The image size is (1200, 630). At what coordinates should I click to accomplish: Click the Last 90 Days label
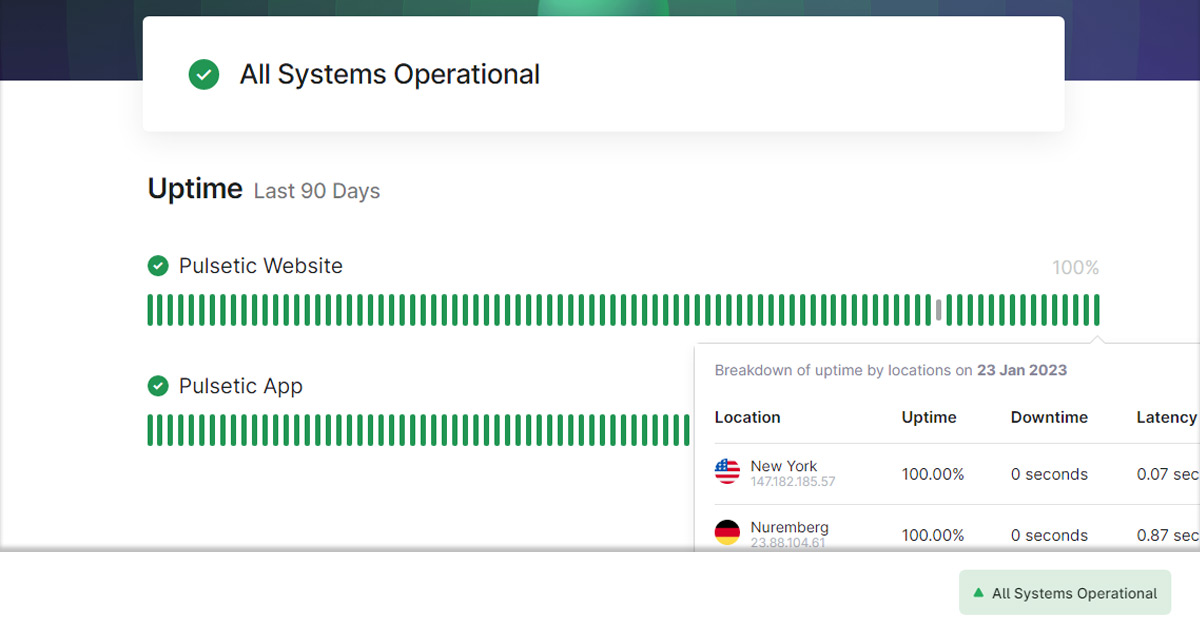pyautogui.click(x=317, y=191)
